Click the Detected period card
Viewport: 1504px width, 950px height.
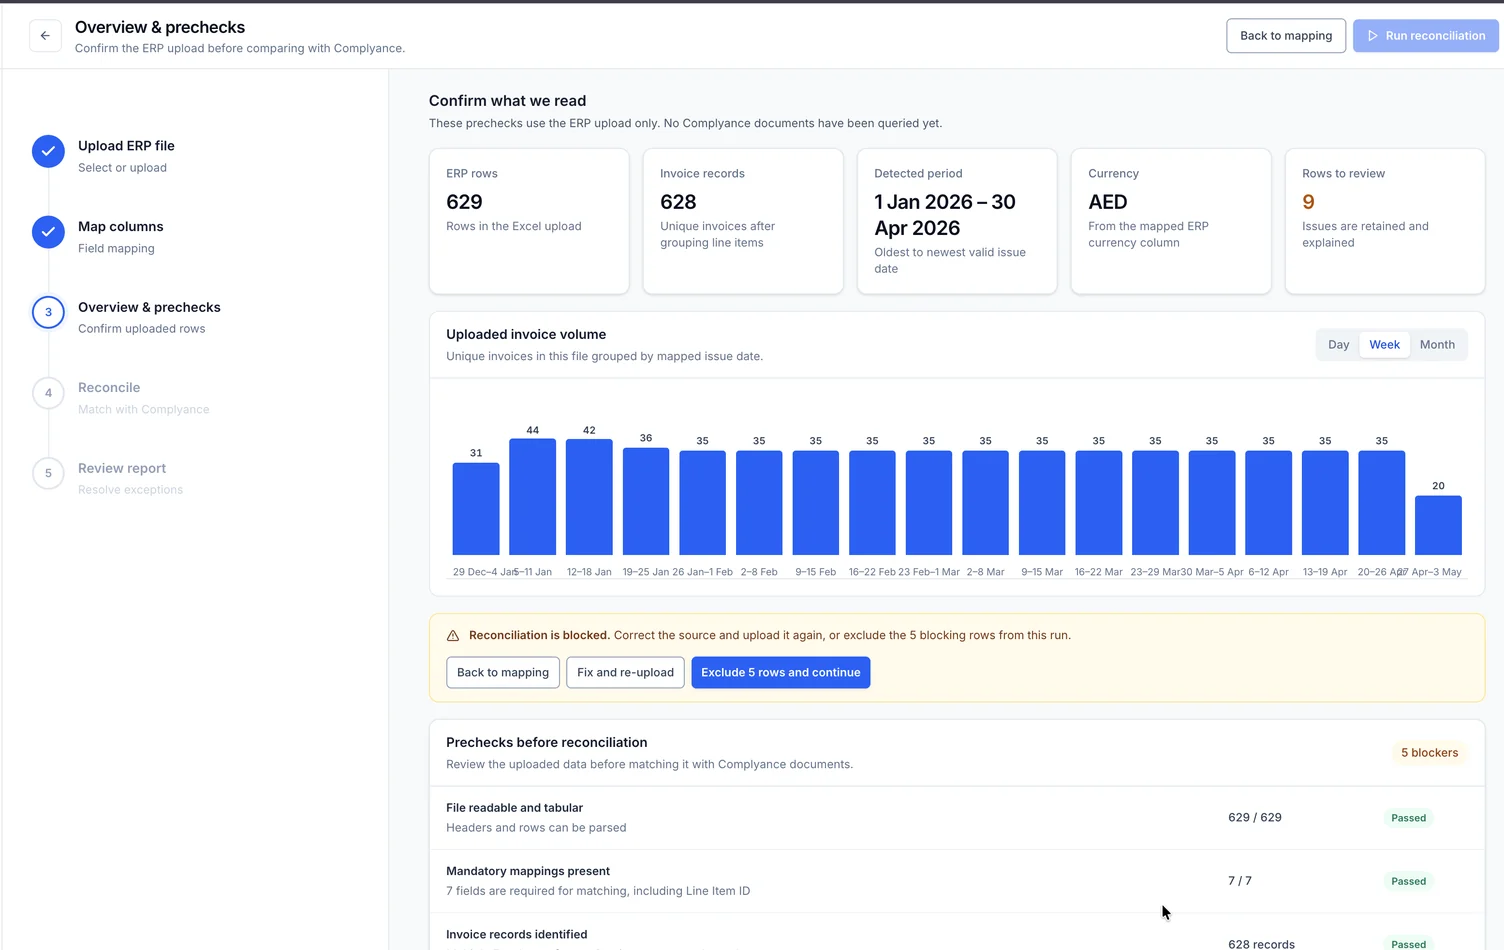(957, 221)
